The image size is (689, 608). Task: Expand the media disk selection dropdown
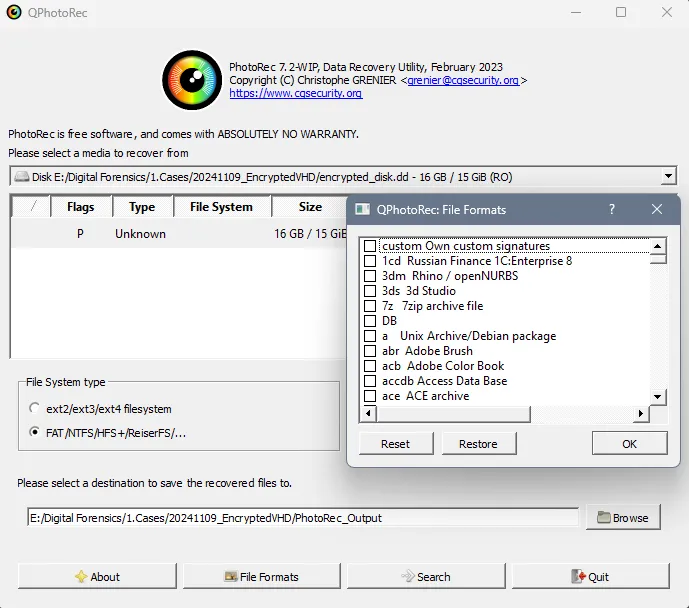click(x=668, y=177)
